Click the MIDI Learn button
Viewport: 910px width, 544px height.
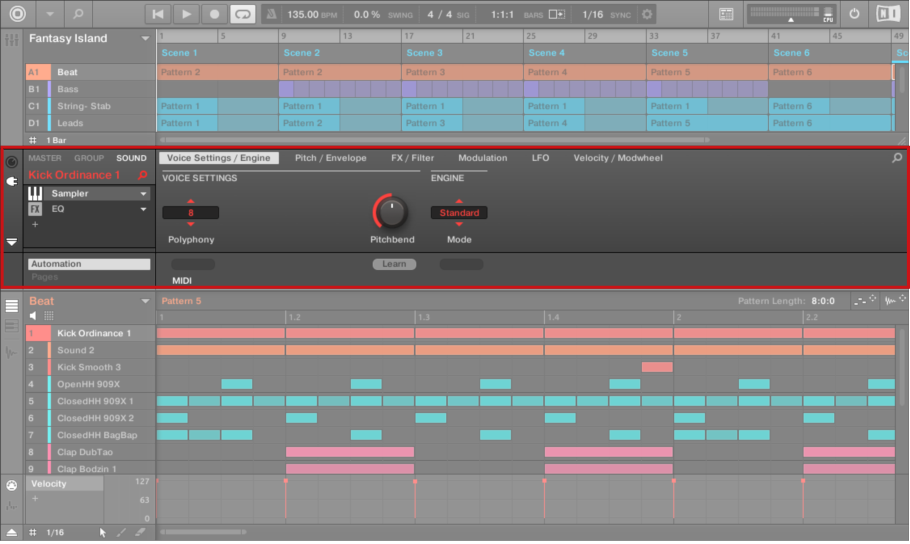[394, 264]
